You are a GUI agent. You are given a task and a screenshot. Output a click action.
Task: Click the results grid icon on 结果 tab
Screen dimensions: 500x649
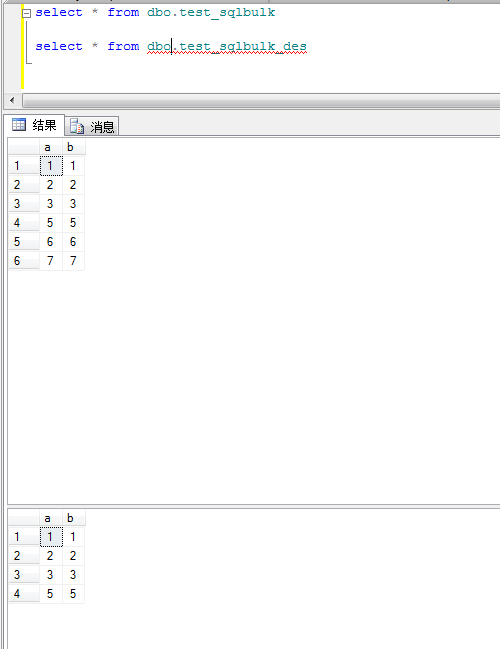[19, 124]
